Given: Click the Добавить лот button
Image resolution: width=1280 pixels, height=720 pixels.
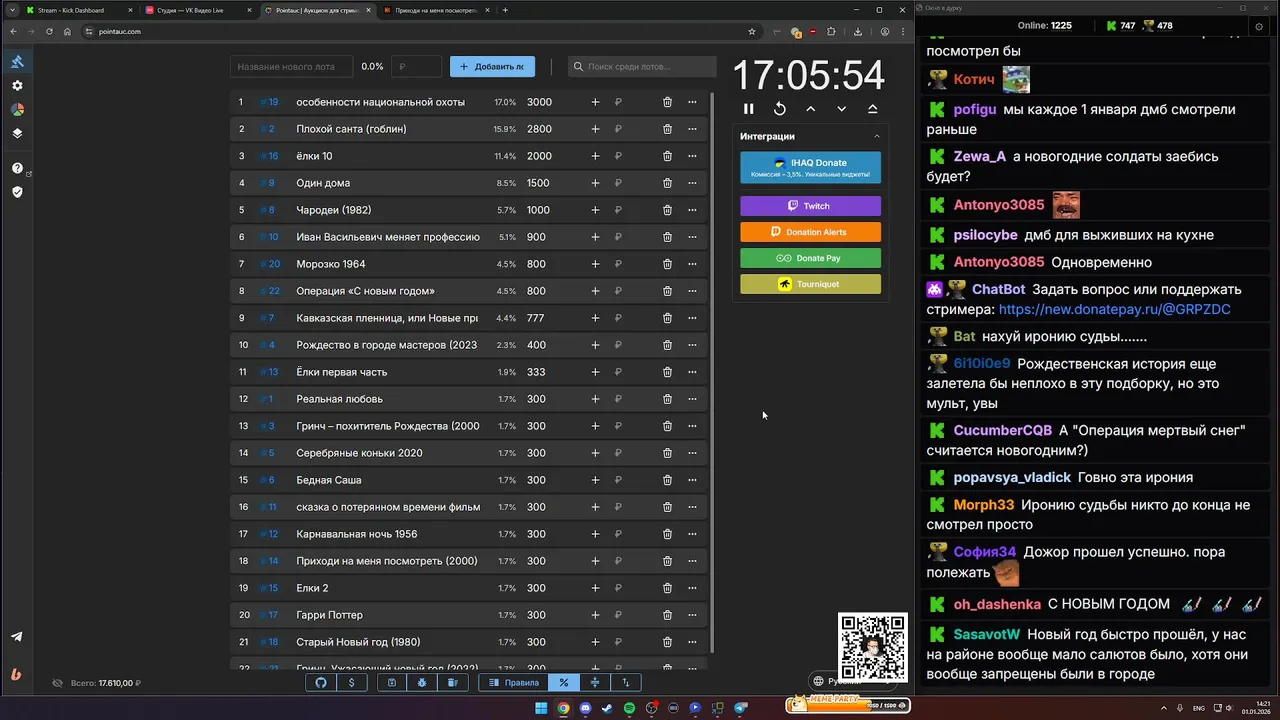Looking at the screenshot, I should pyautogui.click(x=492, y=67).
